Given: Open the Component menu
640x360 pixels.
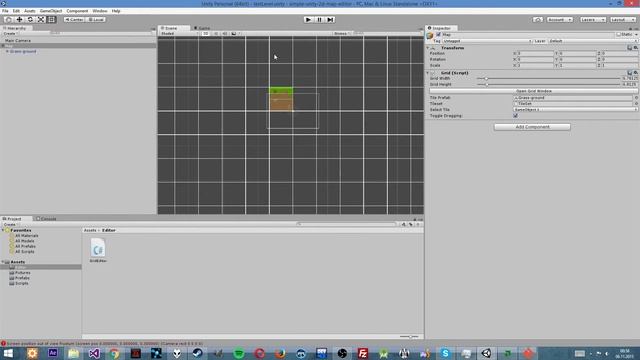Looking at the screenshot, I should click(77, 11).
